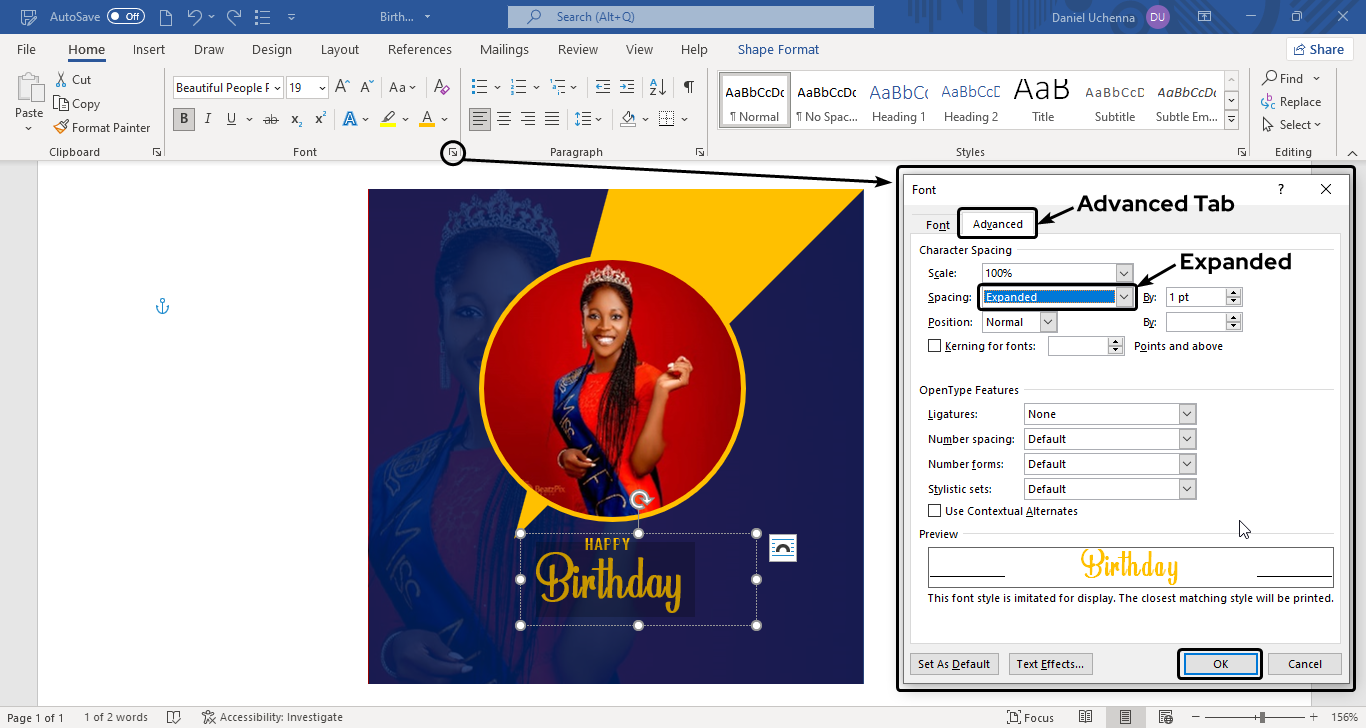Apply strikethrough to the selected text
Image resolution: width=1366 pixels, height=728 pixels.
(270, 119)
